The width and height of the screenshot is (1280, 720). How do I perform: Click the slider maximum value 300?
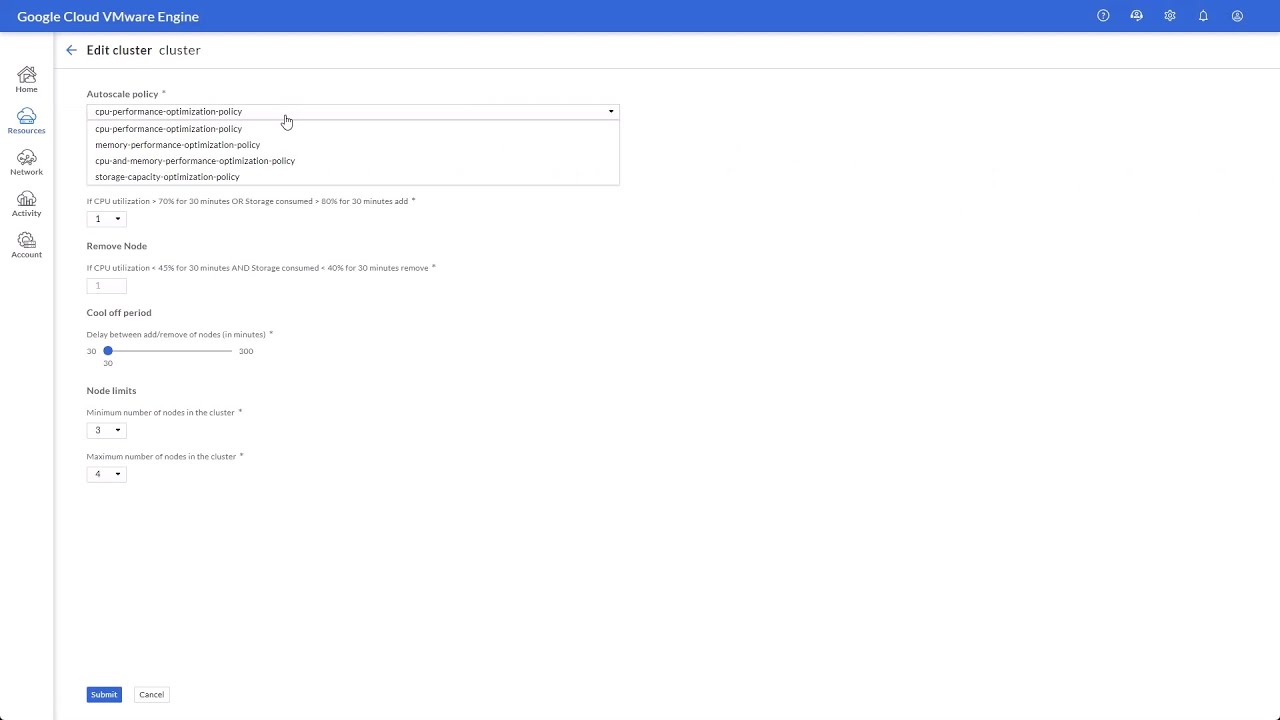tap(246, 351)
